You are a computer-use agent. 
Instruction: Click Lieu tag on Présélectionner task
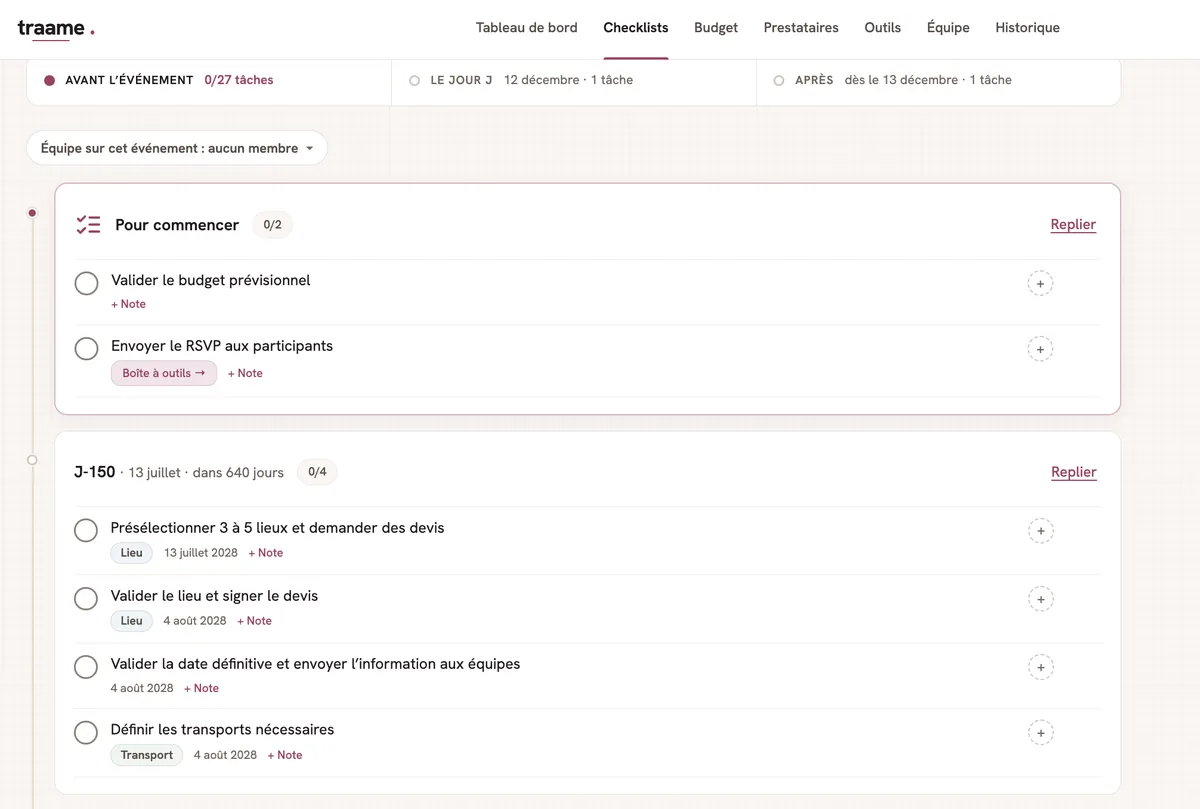(x=132, y=553)
